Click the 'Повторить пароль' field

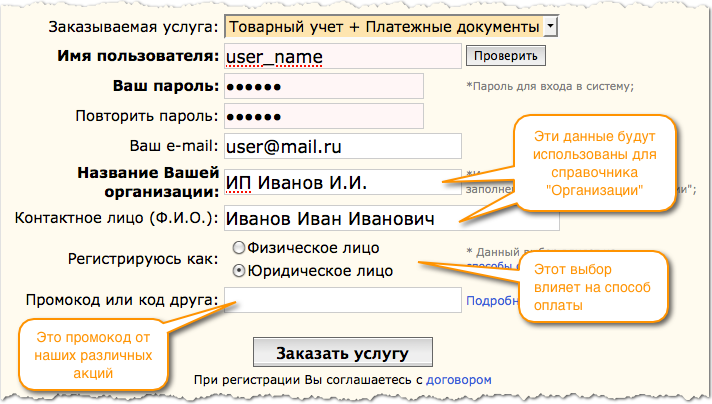[324, 116]
